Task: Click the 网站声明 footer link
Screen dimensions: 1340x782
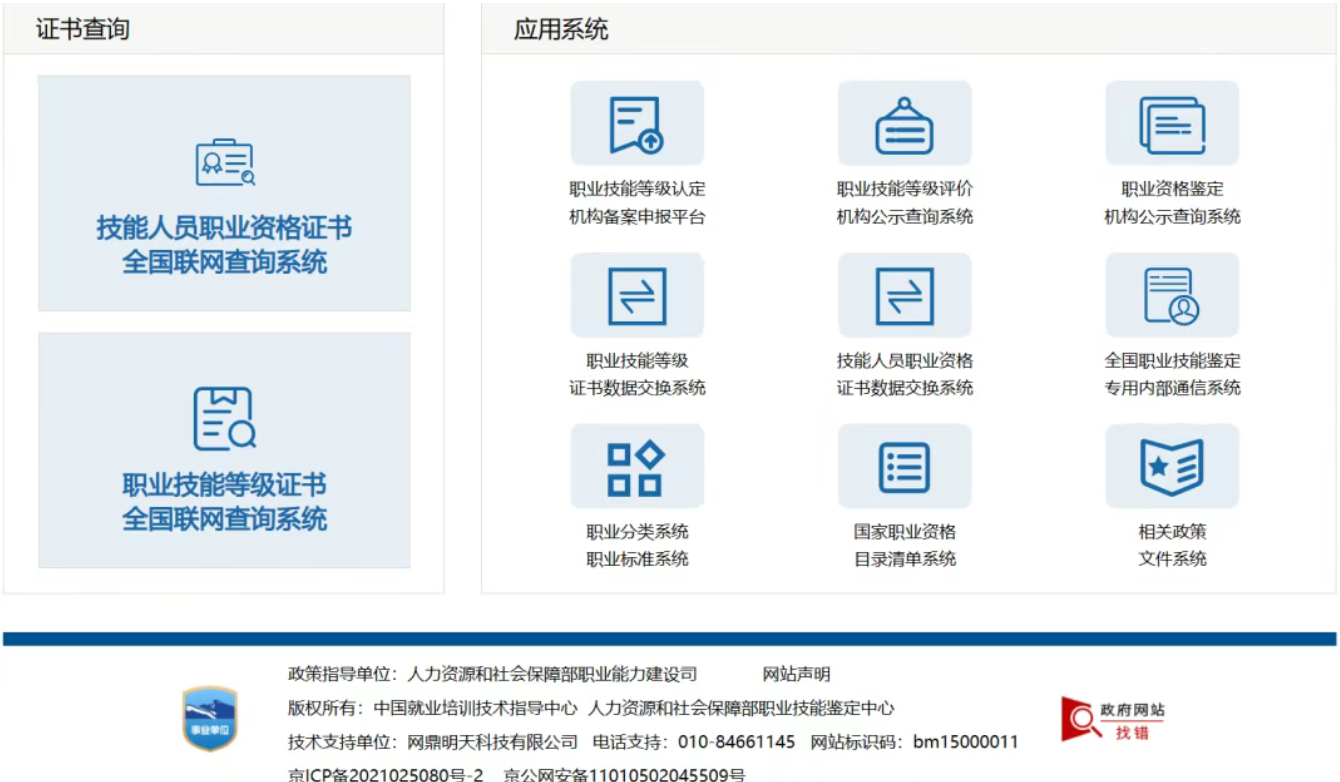Action: point(796,674)
